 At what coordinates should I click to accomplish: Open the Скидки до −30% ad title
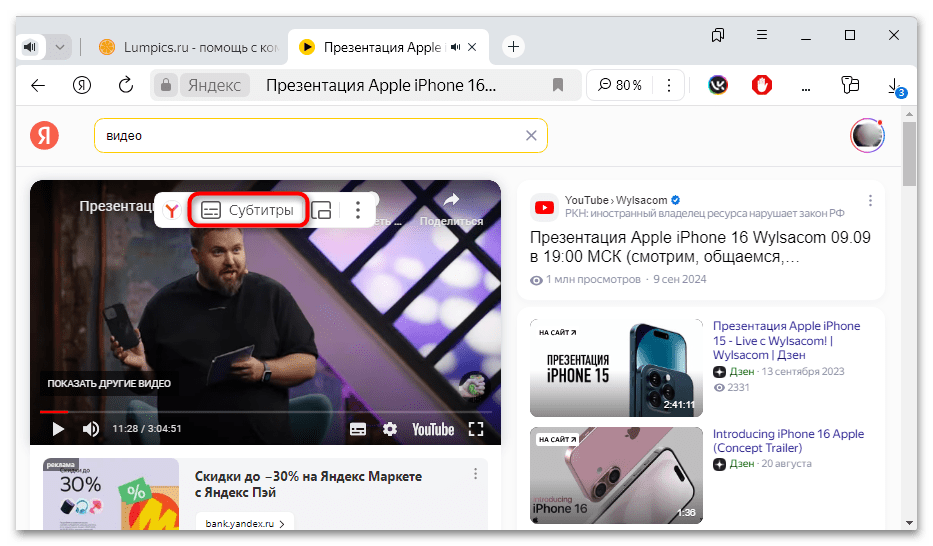(x=308, y=484)
